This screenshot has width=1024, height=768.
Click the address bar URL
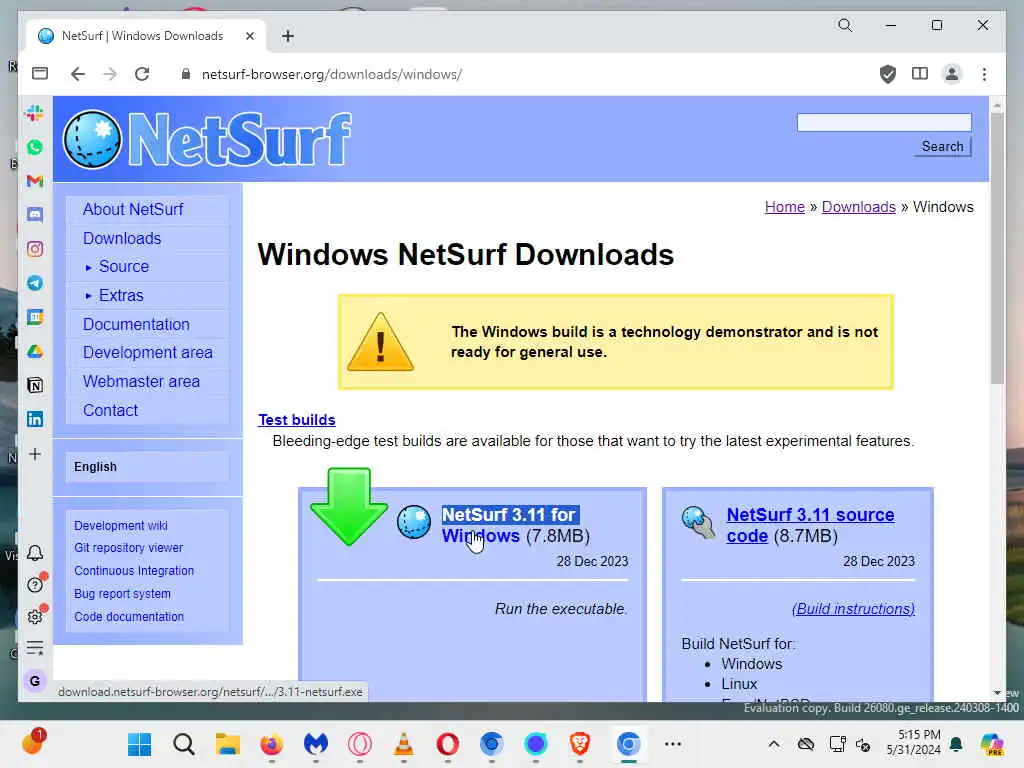coord(332,74)
